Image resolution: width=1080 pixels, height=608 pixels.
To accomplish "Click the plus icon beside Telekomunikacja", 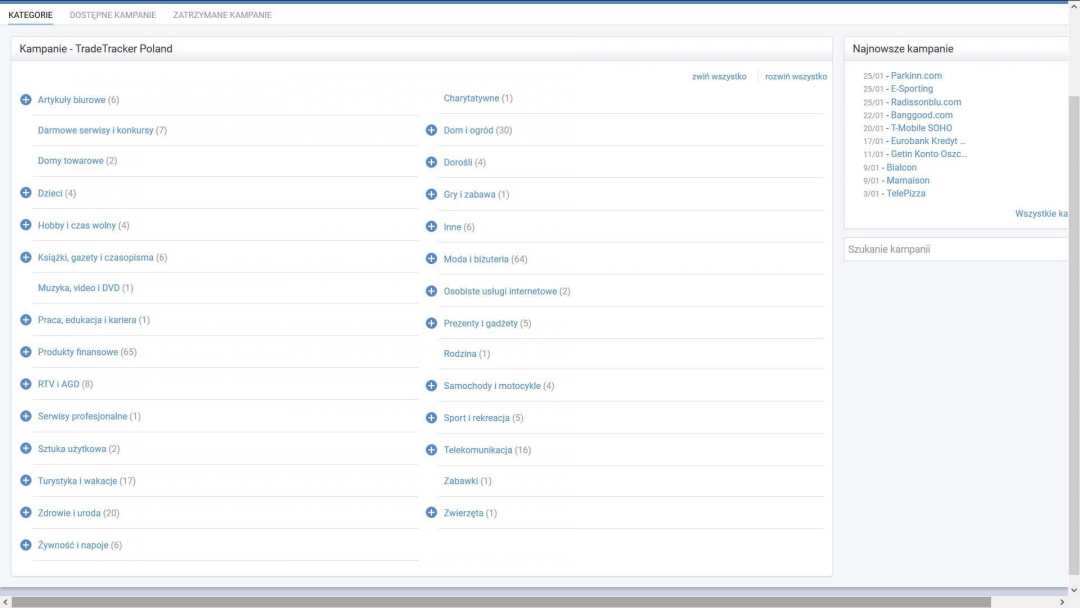I will coord(432,450).
